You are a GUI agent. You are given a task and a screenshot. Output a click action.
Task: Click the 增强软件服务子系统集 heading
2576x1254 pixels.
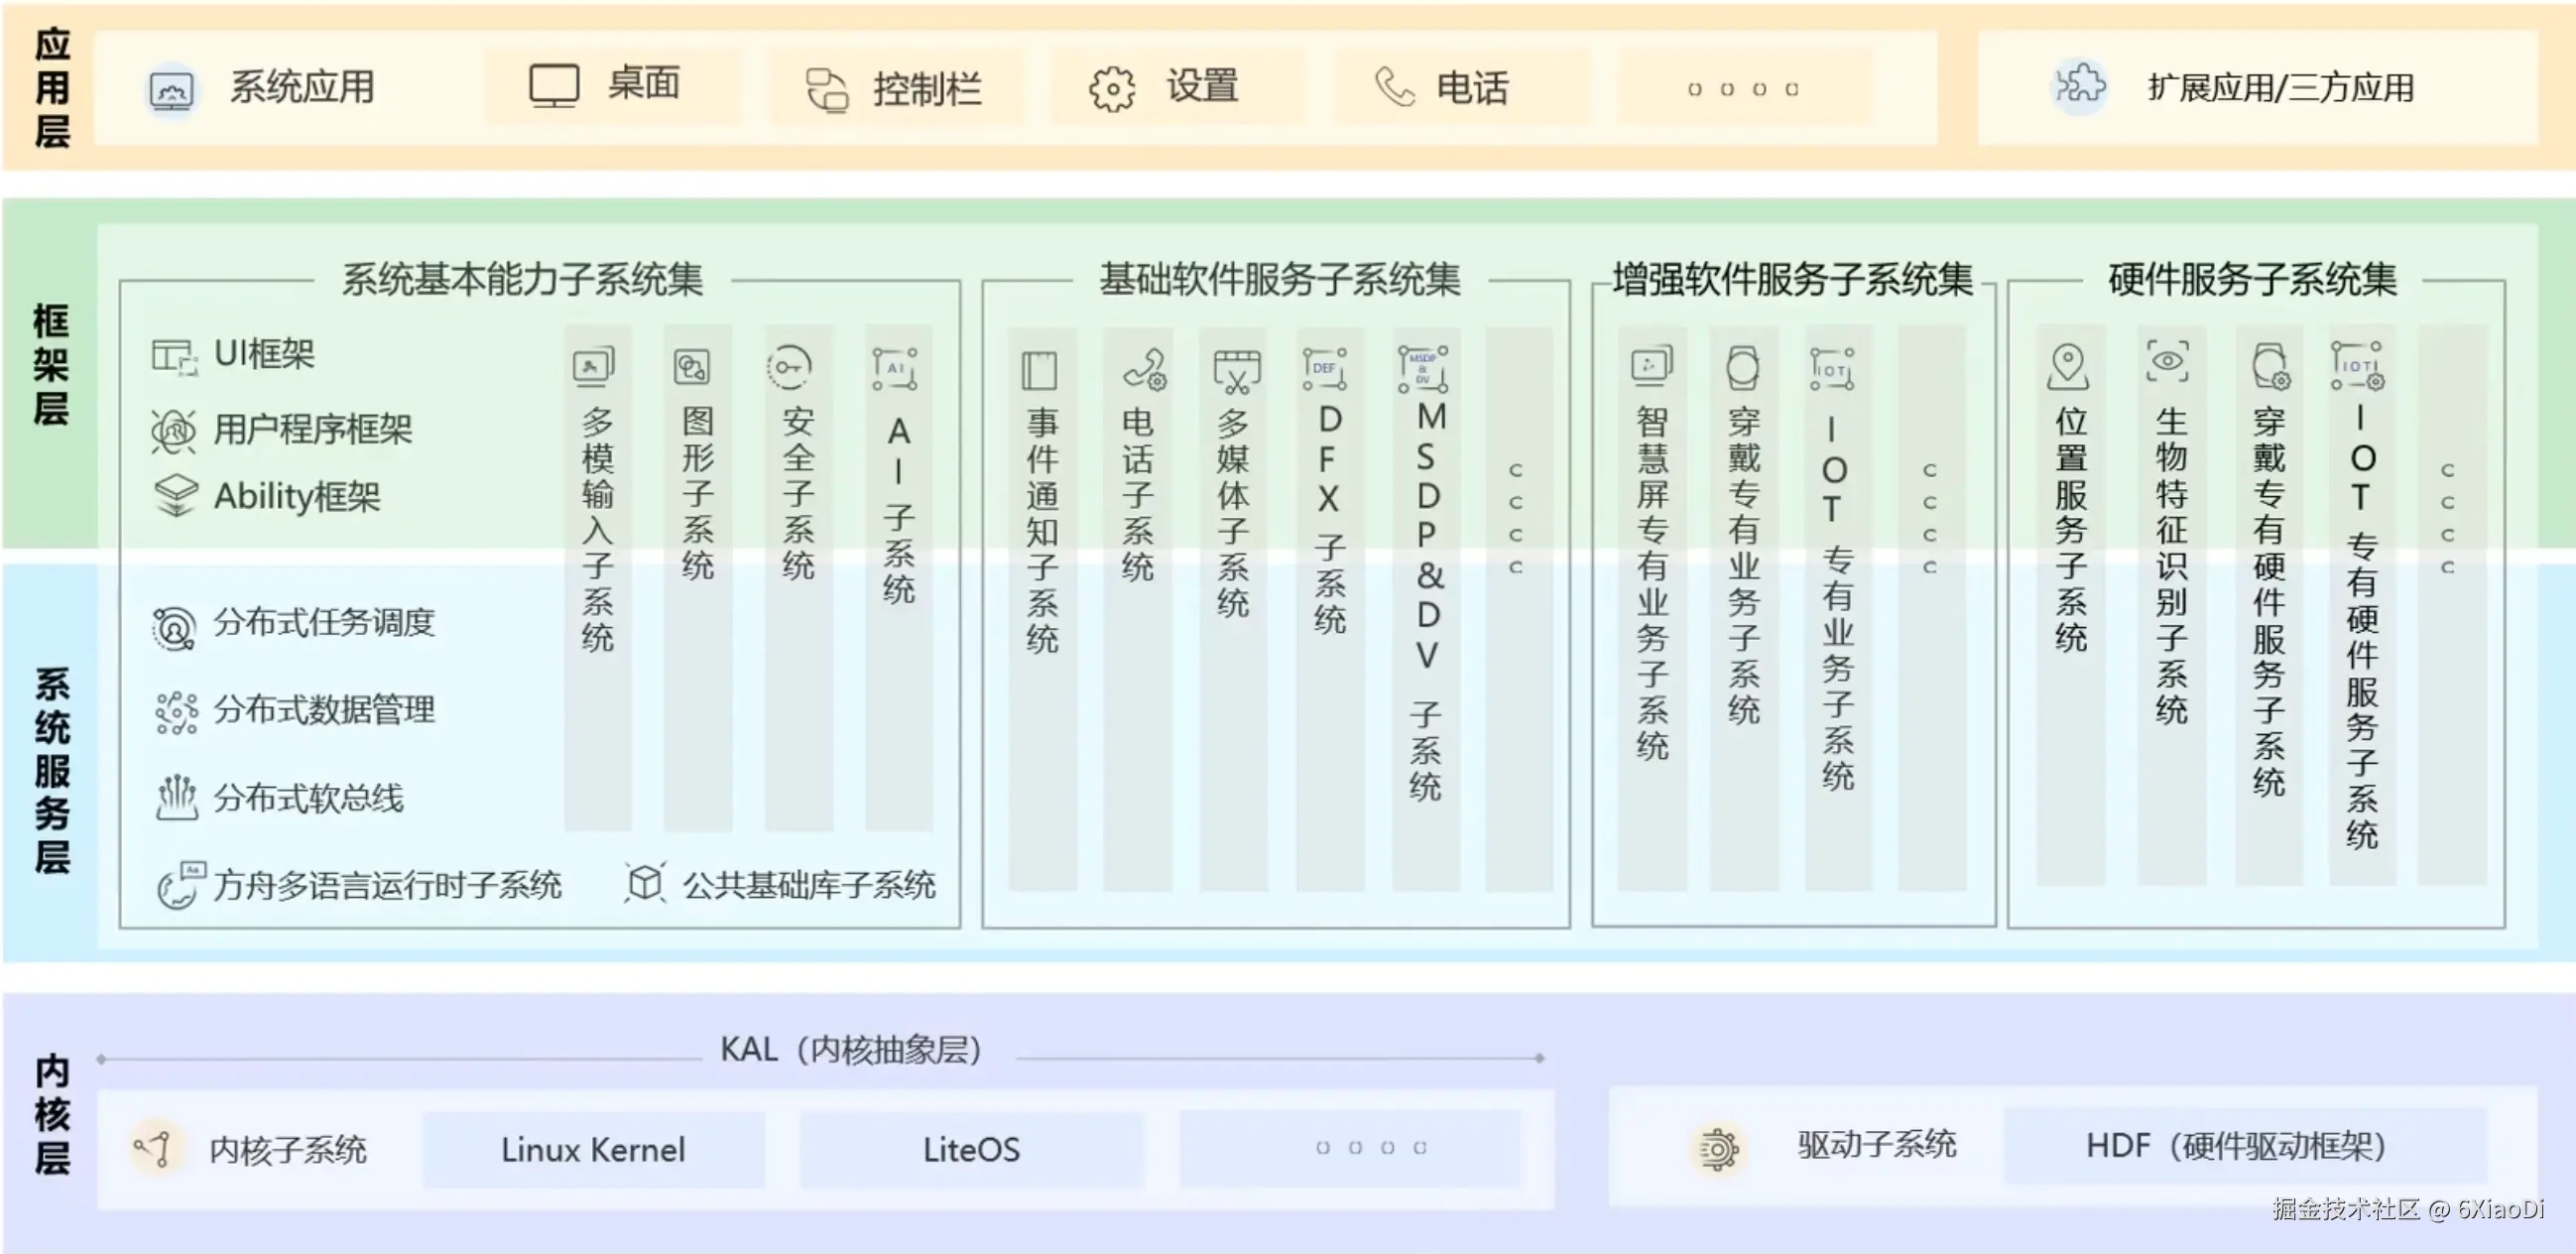1793,280
